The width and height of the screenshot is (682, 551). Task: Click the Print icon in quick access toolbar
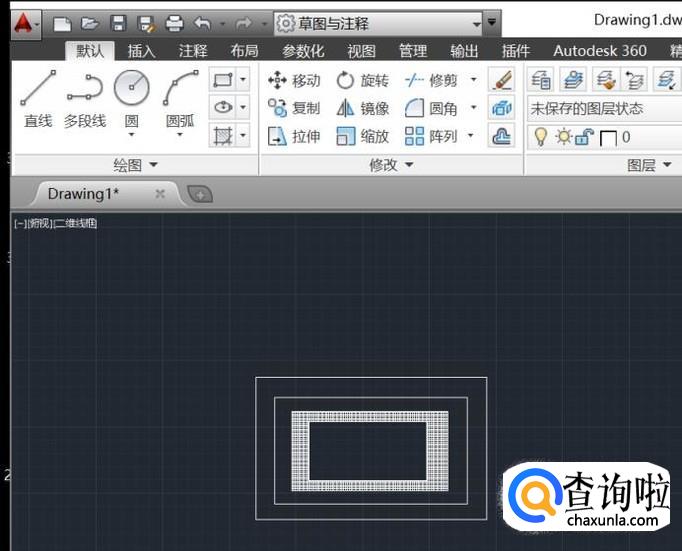pyautogui.click(x=174, y=22)
